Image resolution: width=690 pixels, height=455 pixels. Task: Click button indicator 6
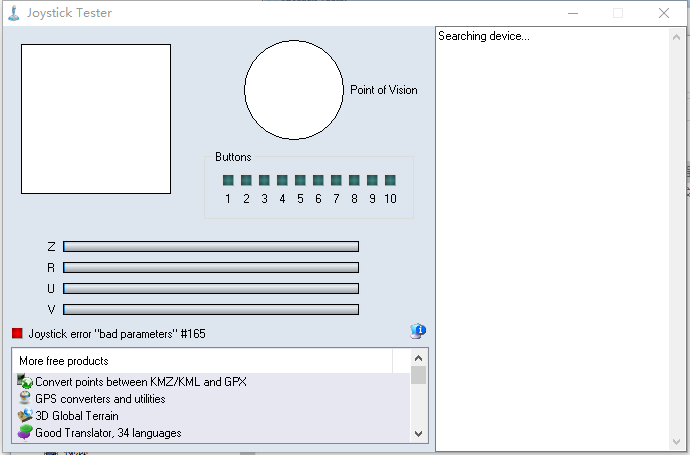click(318, 180)
